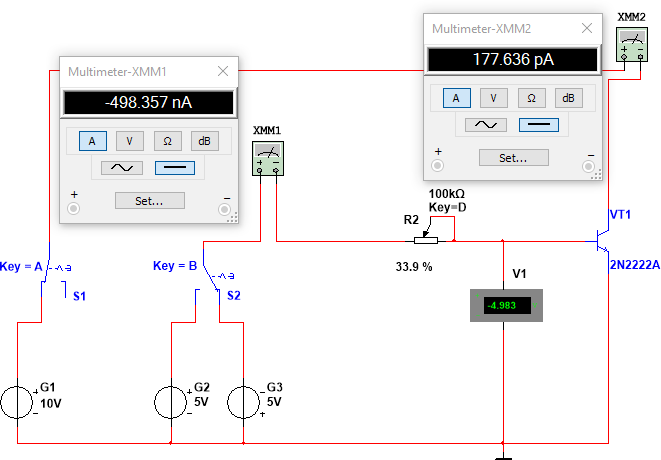Switch Multimeter-XMM2 to DC mode
661x460 pixels.
pos(539,125)
